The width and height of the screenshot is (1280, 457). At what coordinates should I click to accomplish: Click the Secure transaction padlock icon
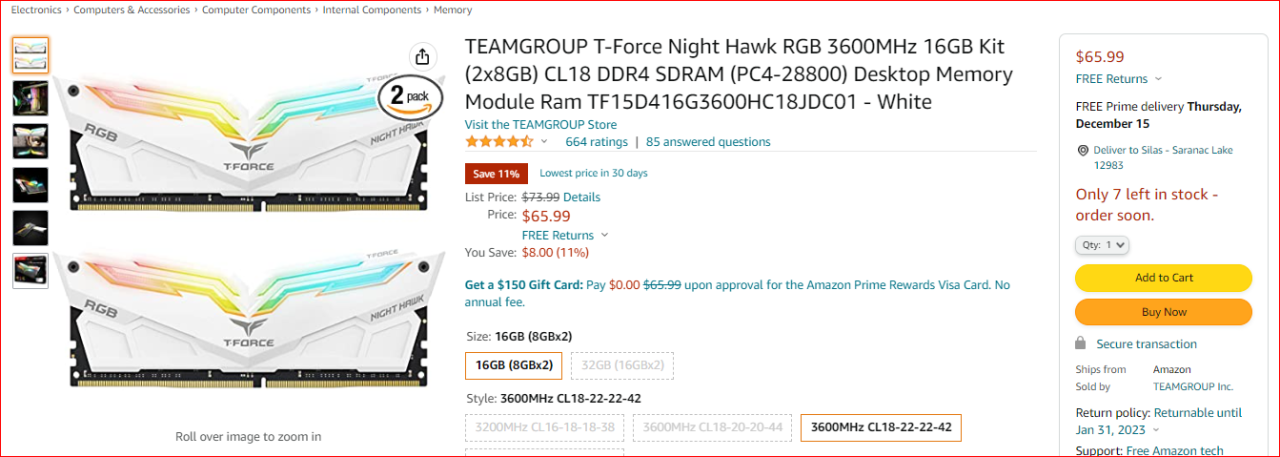click(1082, 344)
